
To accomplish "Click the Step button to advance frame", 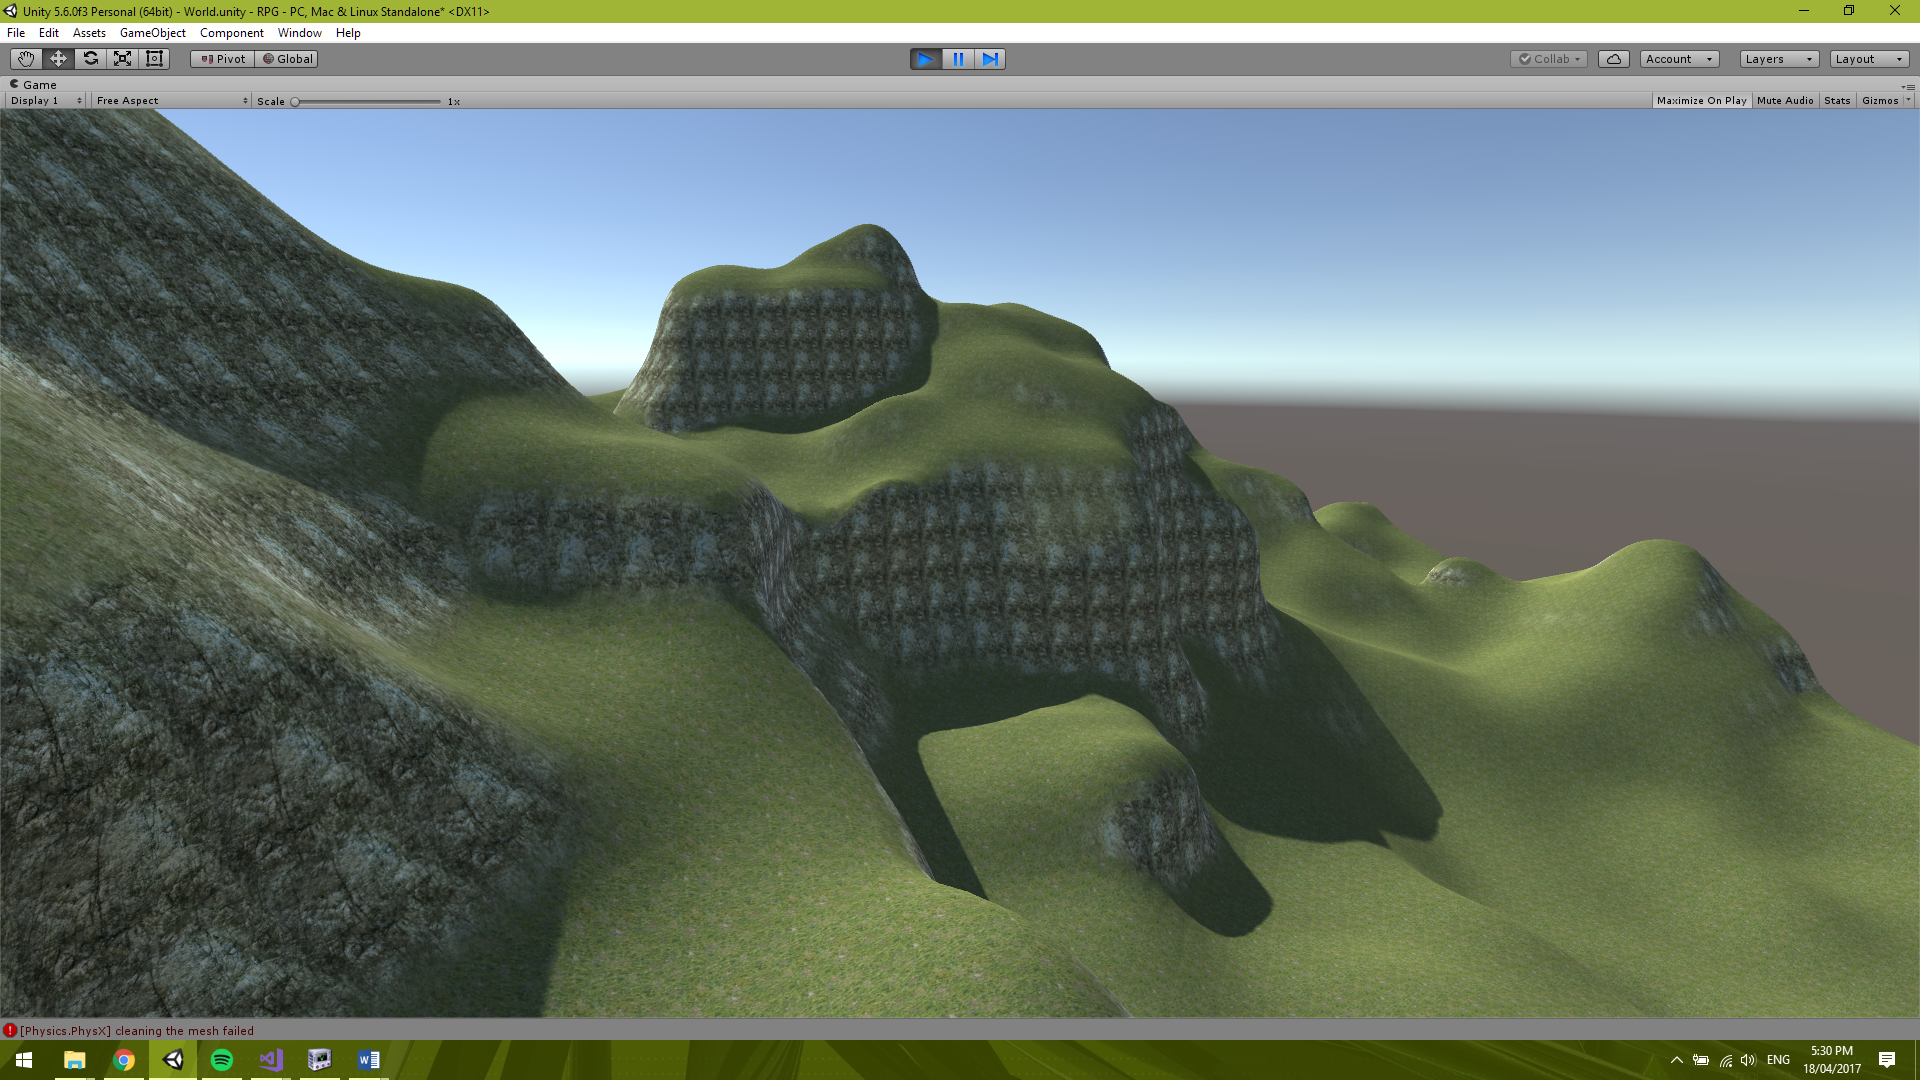I will point(989,58).
